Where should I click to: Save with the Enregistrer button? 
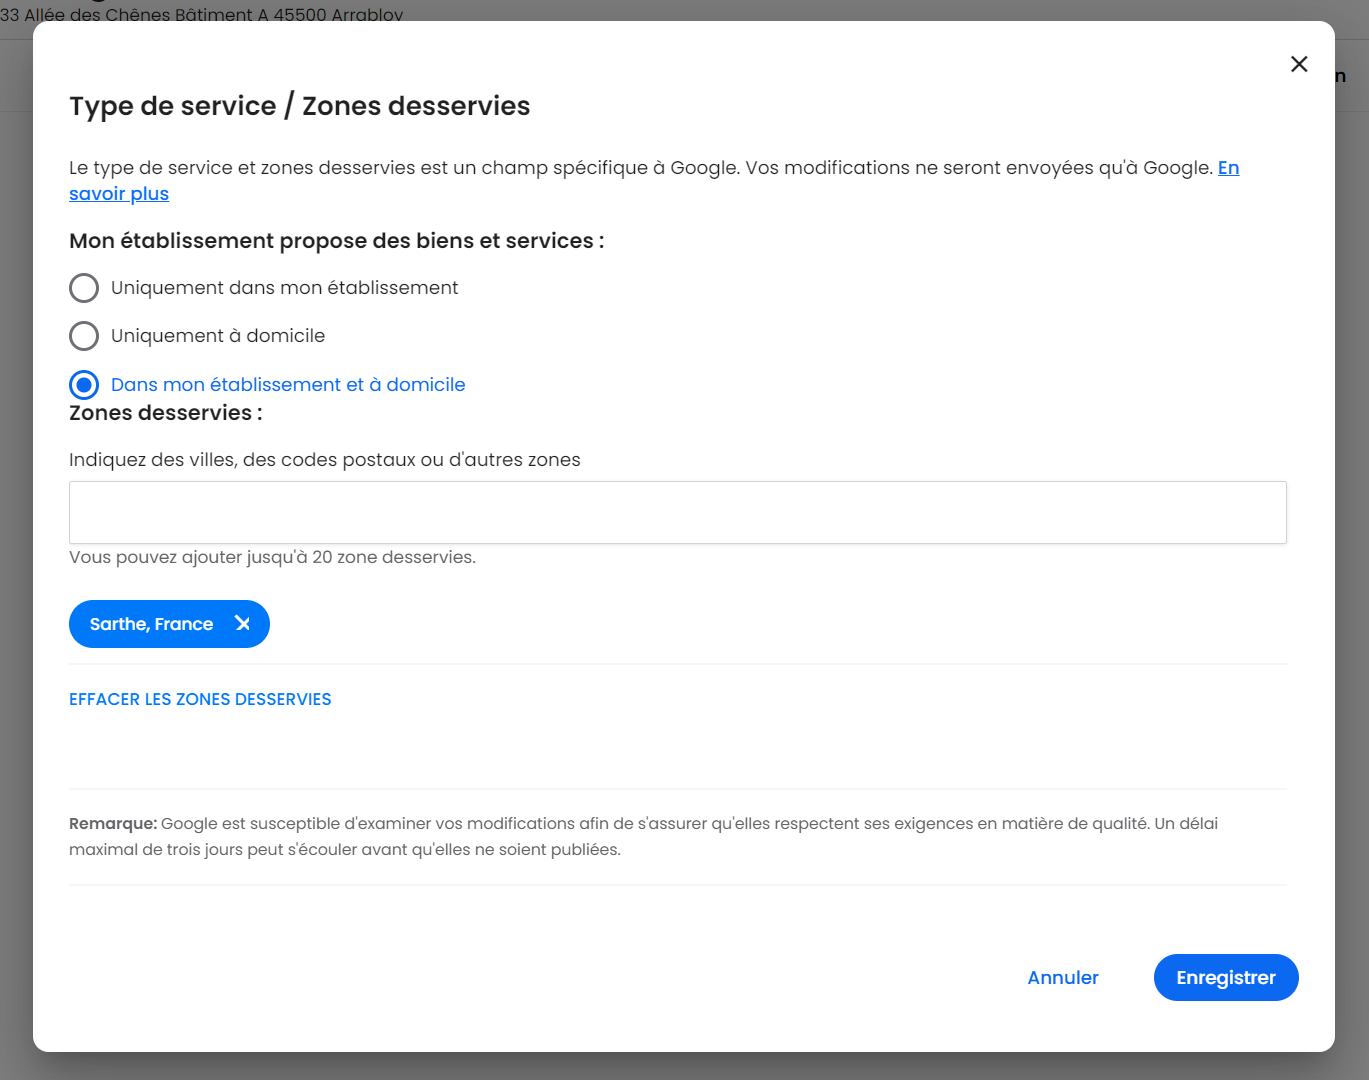tap(1226, 977)
